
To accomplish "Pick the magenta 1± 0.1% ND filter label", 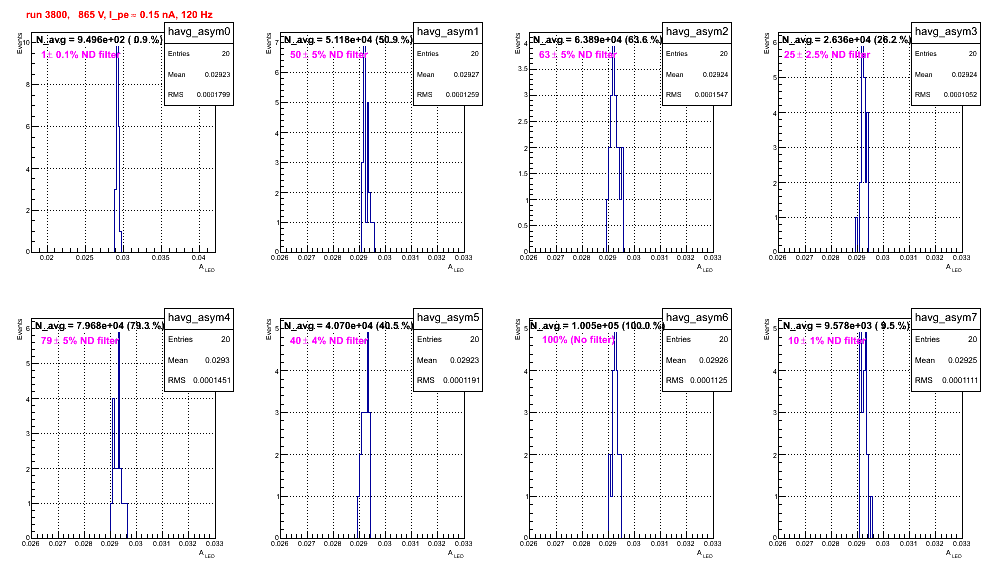I will tap(80, 55).
